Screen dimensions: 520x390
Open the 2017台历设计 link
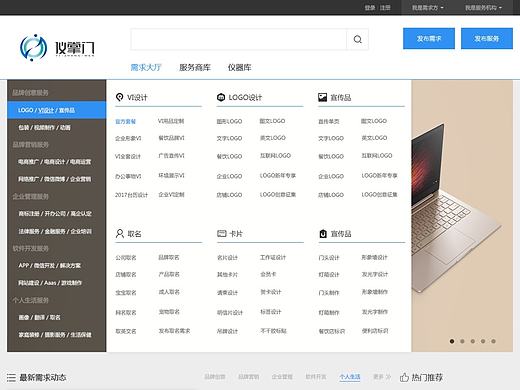pos(131,195)
